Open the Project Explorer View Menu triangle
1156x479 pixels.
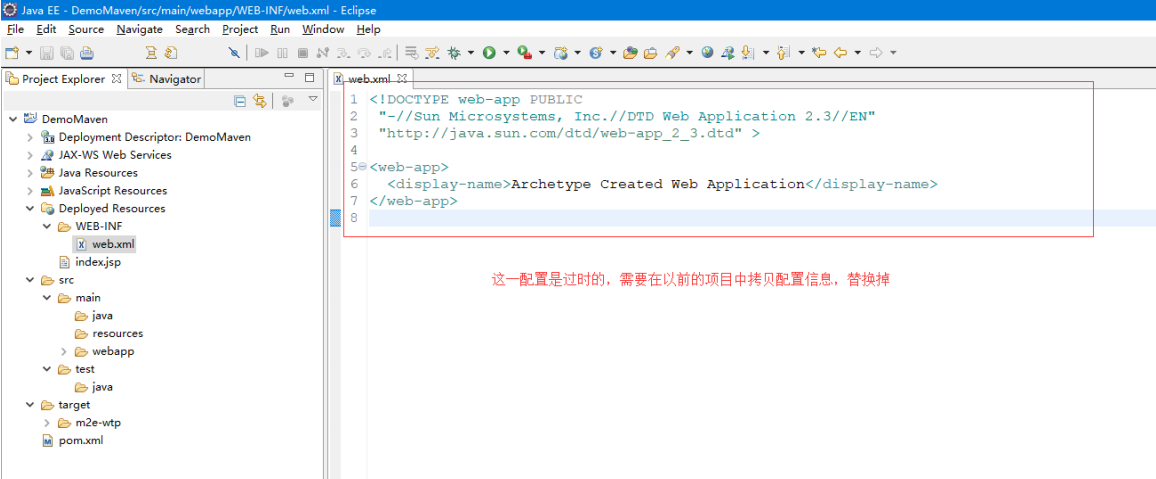pyautogui.click(x=313, y=99)
